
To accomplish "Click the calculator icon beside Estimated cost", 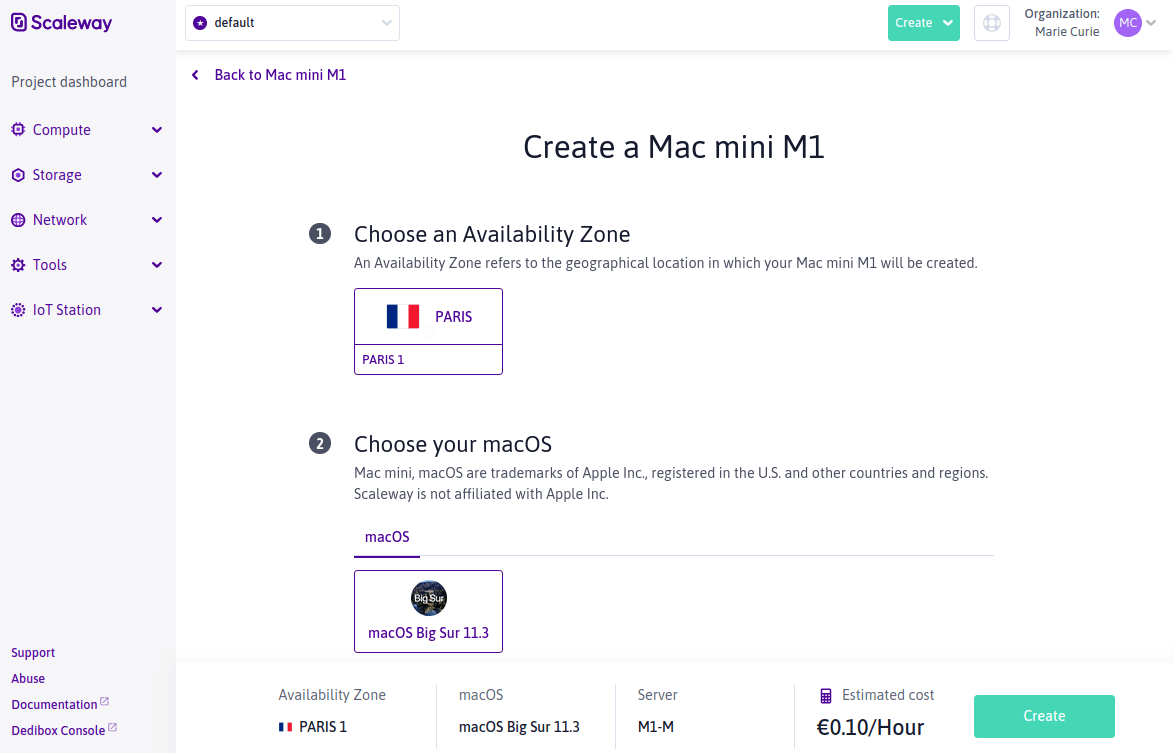I will coord(826,694).
